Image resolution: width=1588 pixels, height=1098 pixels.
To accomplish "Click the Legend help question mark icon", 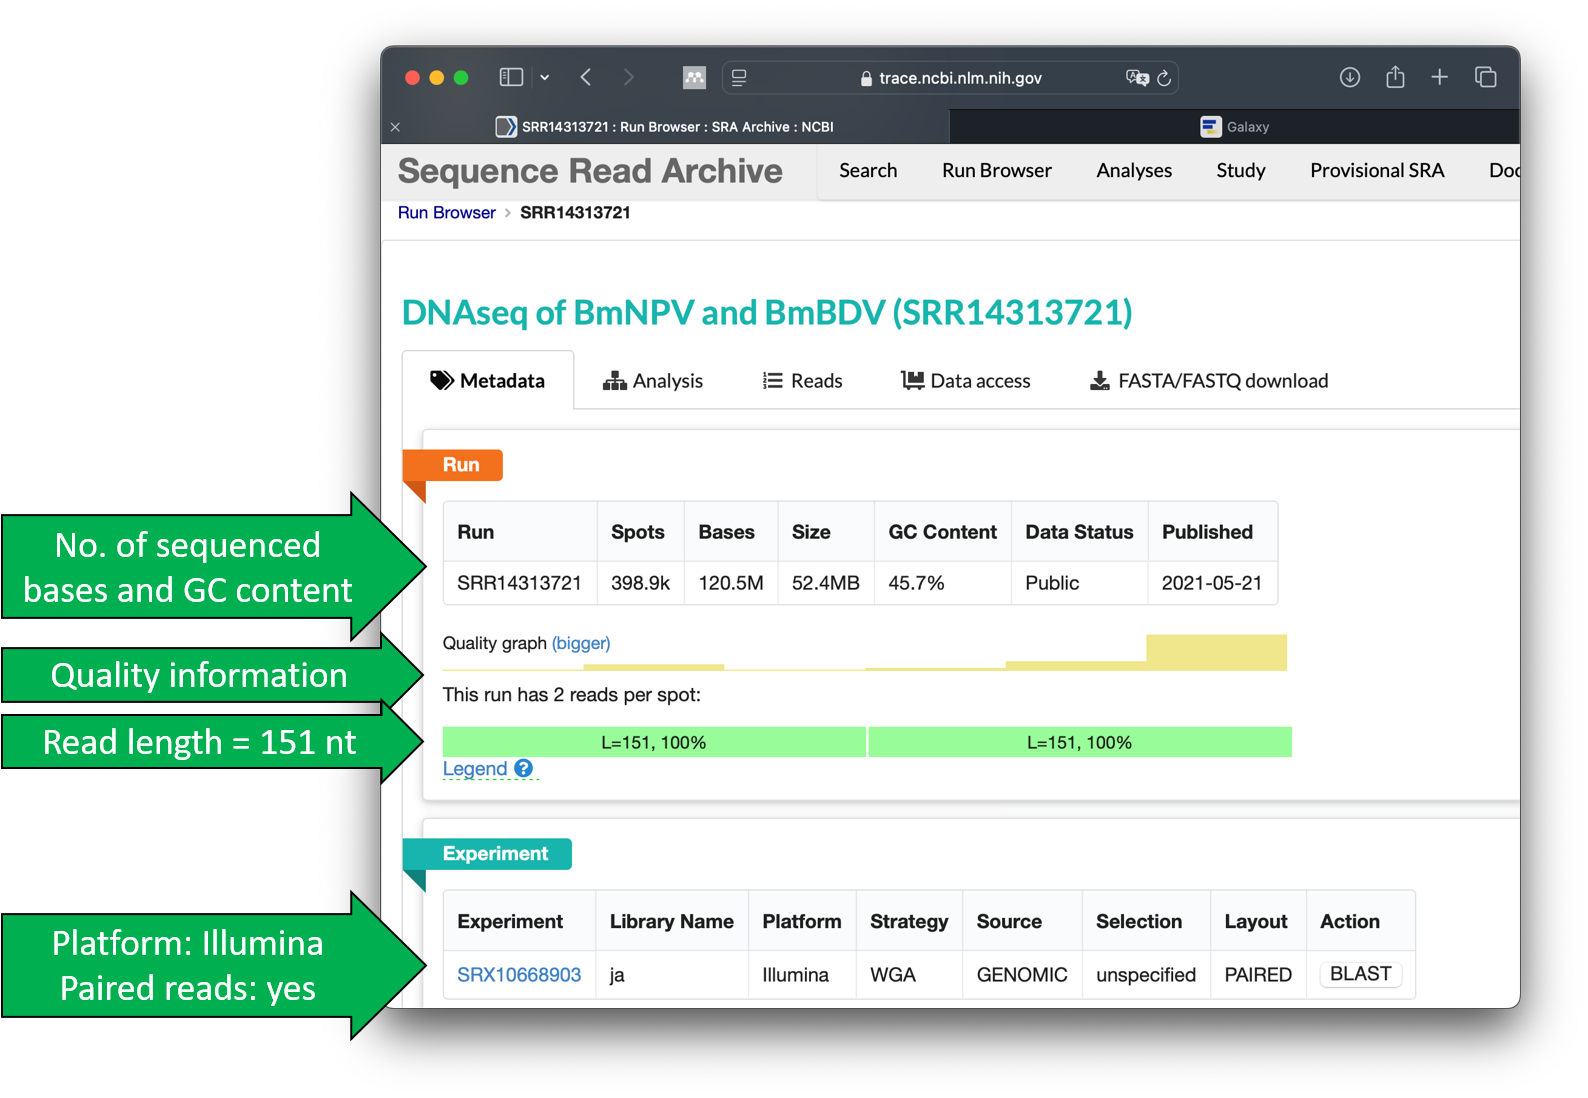I will [x=524, y=768].
